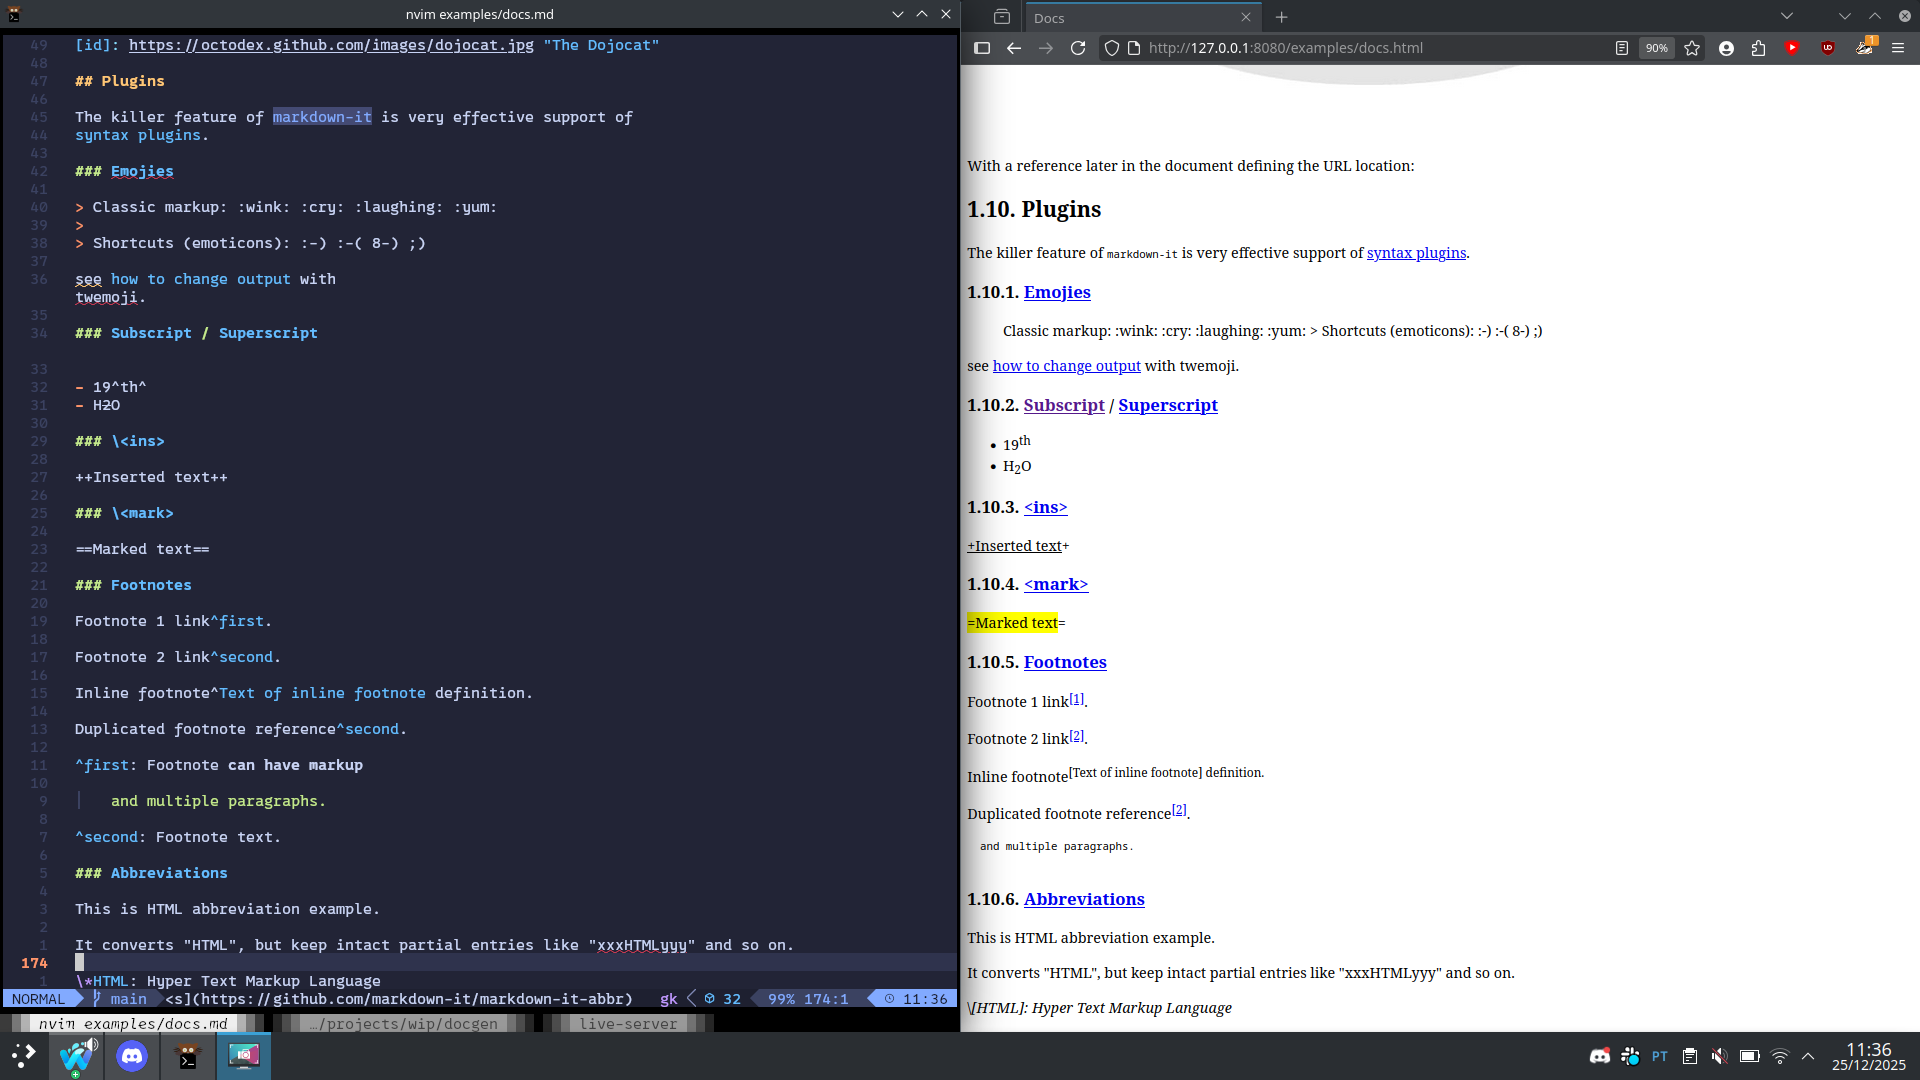Click the browser back arrow
This screenshot has height=1080, width=1920.
click(1014, 48)
